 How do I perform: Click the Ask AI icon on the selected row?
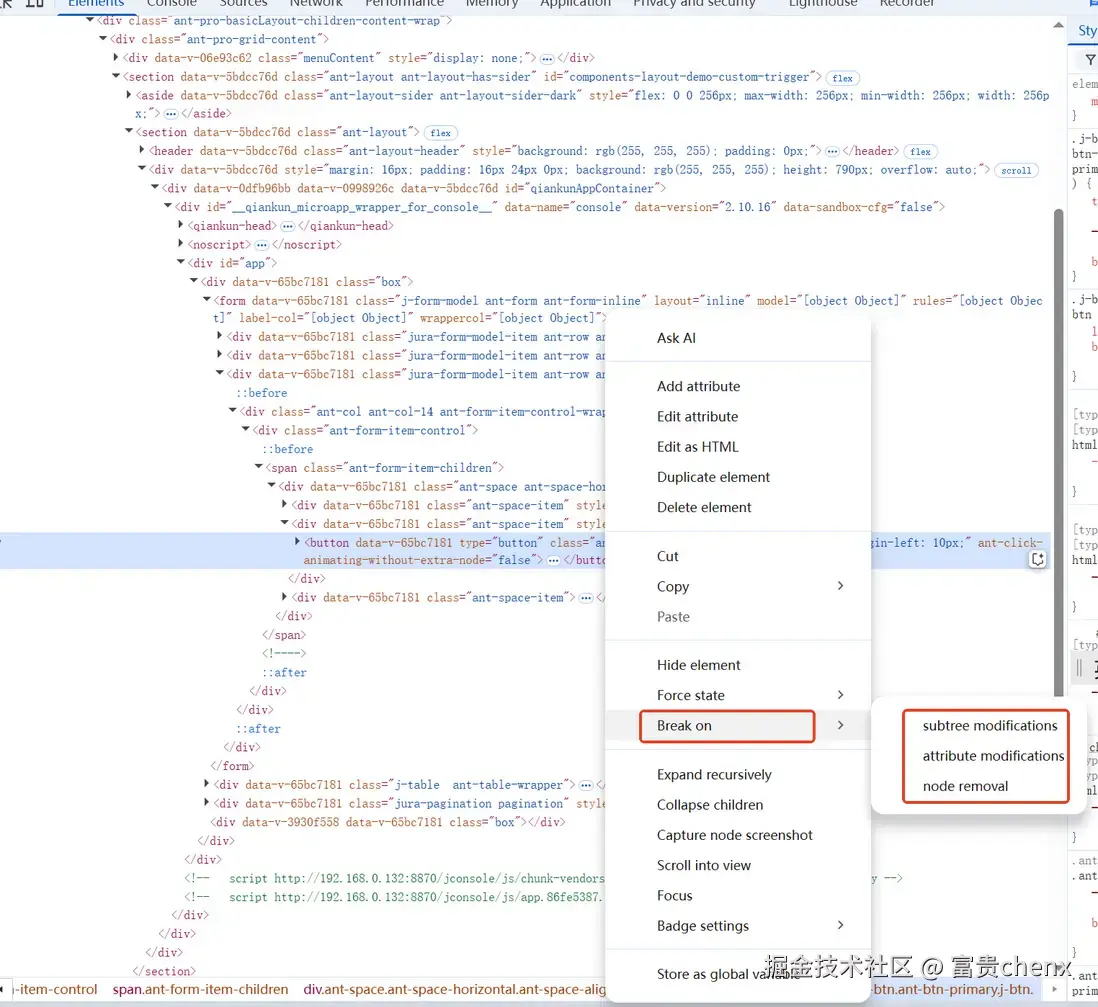pos(1038,560)
